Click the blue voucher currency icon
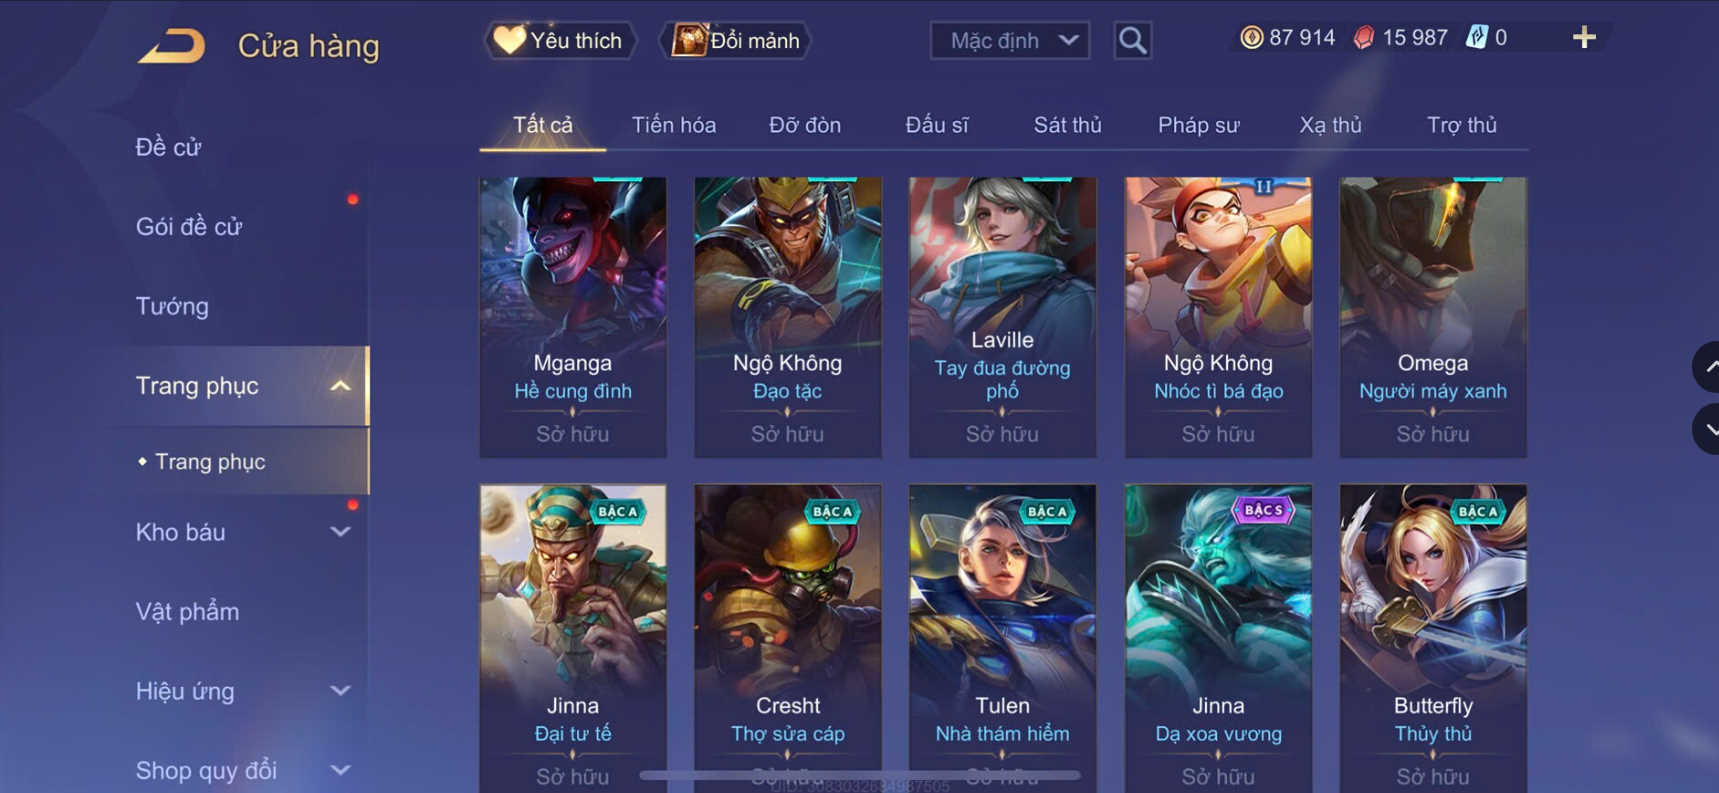This screenshot has height=793, width=1719. point(1476,38)
